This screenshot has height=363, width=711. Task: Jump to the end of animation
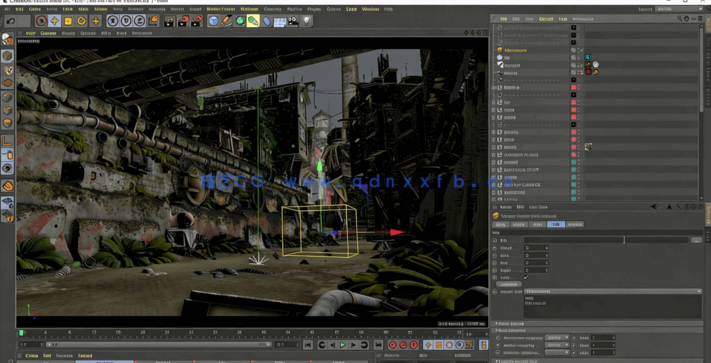pyautogui.click(x=378, y=345)
